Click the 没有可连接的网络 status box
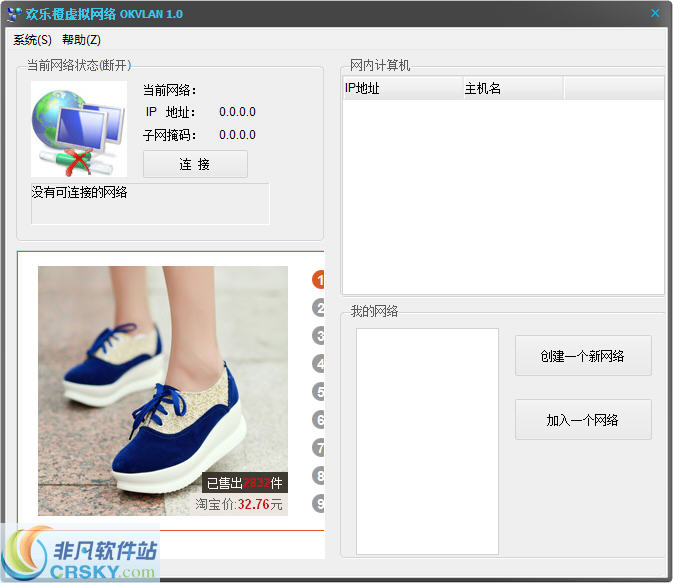The image size is (673, 583). pyautogui.click(x=150, y=203)
